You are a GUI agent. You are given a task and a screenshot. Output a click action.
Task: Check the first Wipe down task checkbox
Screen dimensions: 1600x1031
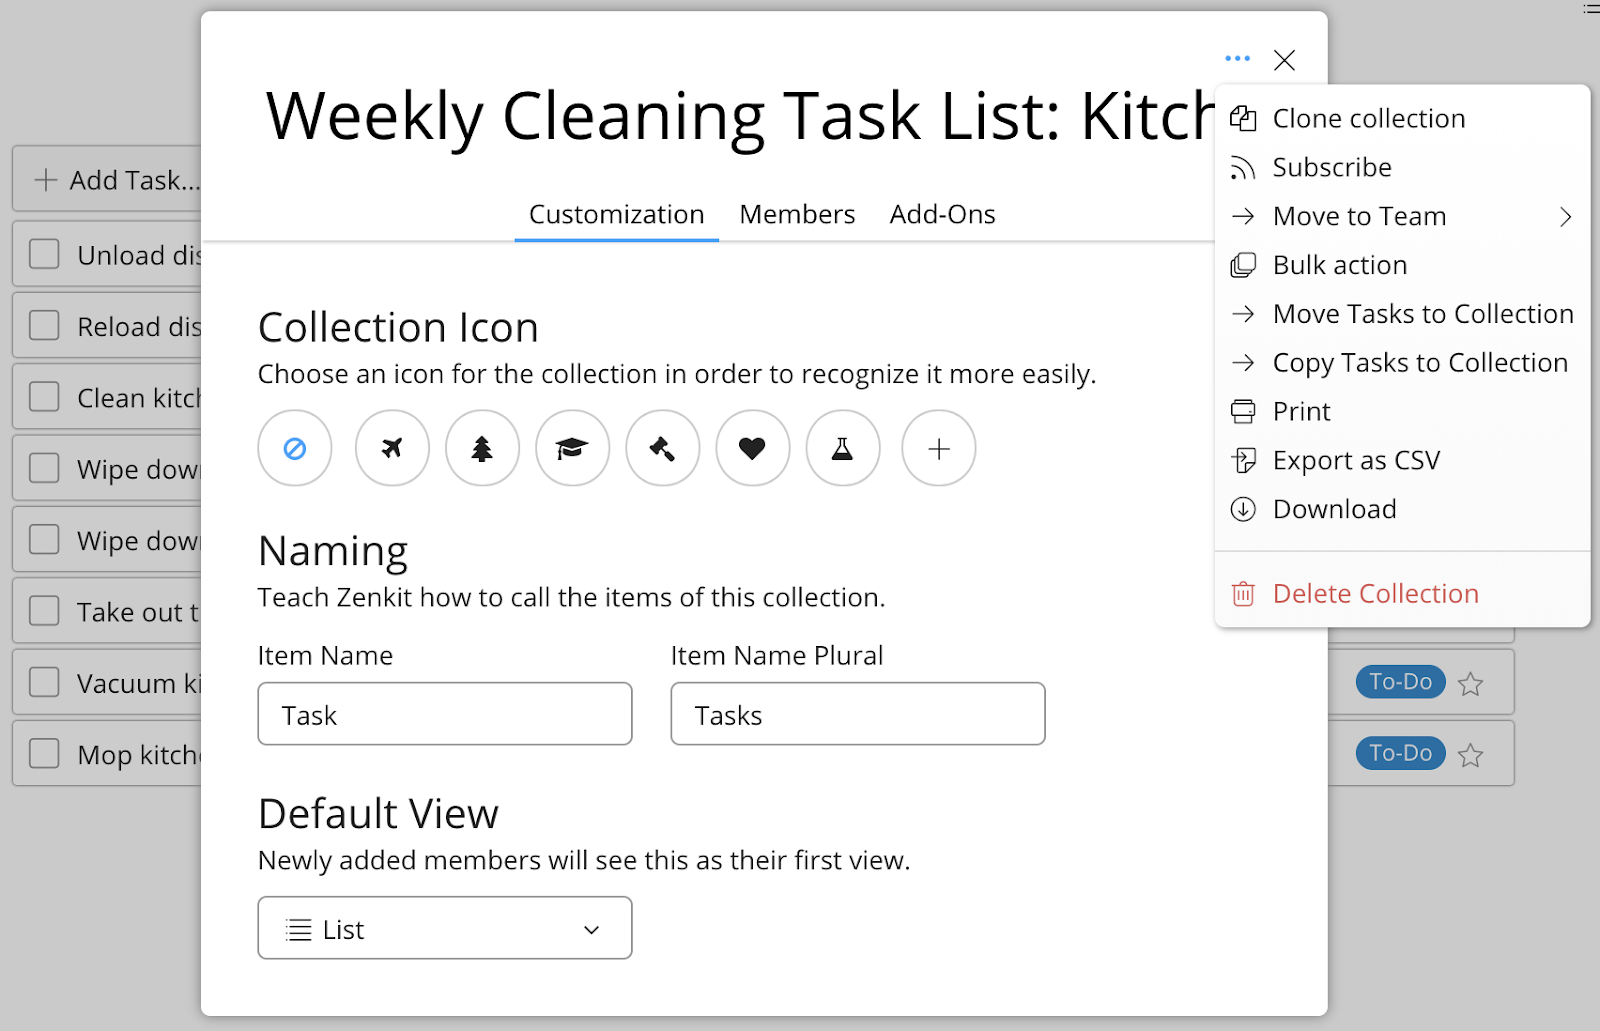44,468
